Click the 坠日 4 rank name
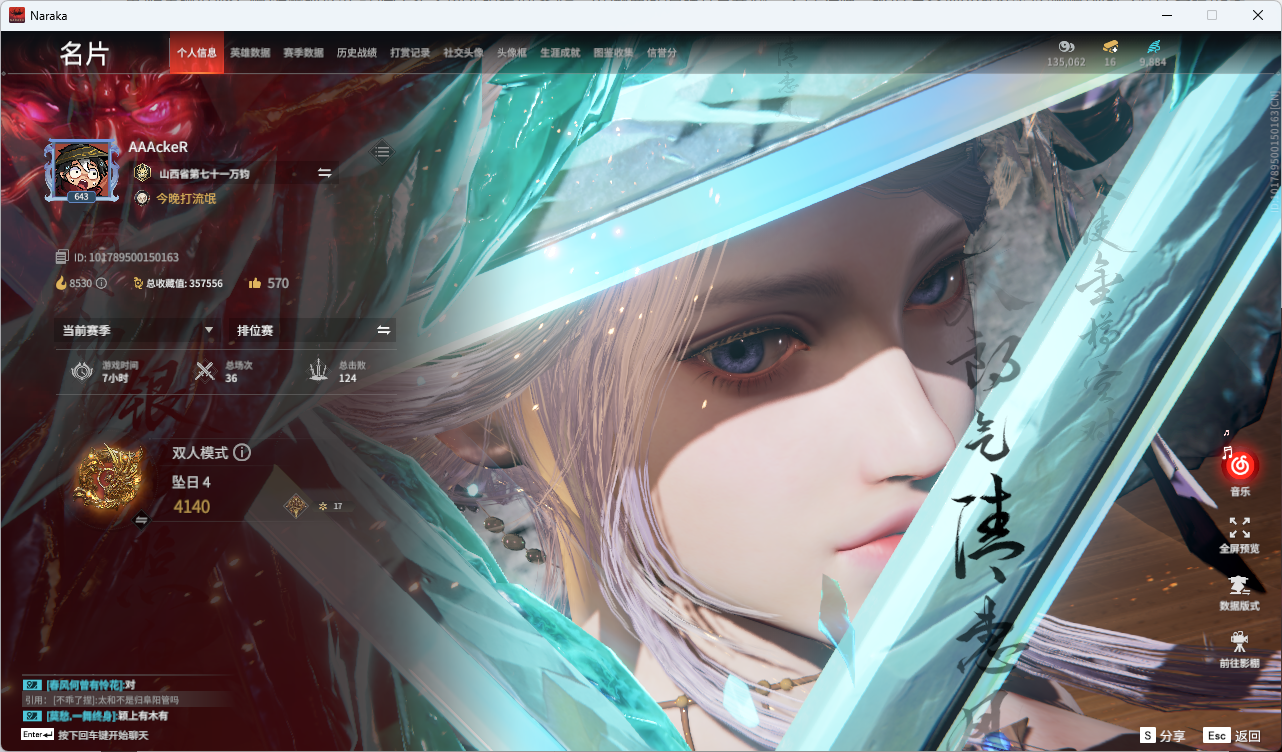The width and height of the screenshot is (1282, 752). click(191, 482)
